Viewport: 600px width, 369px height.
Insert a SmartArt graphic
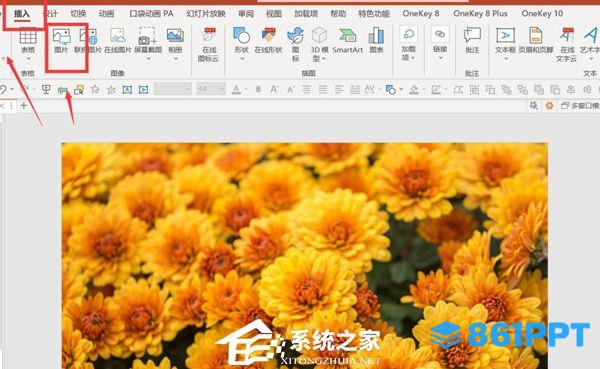(x=347, y=36)
